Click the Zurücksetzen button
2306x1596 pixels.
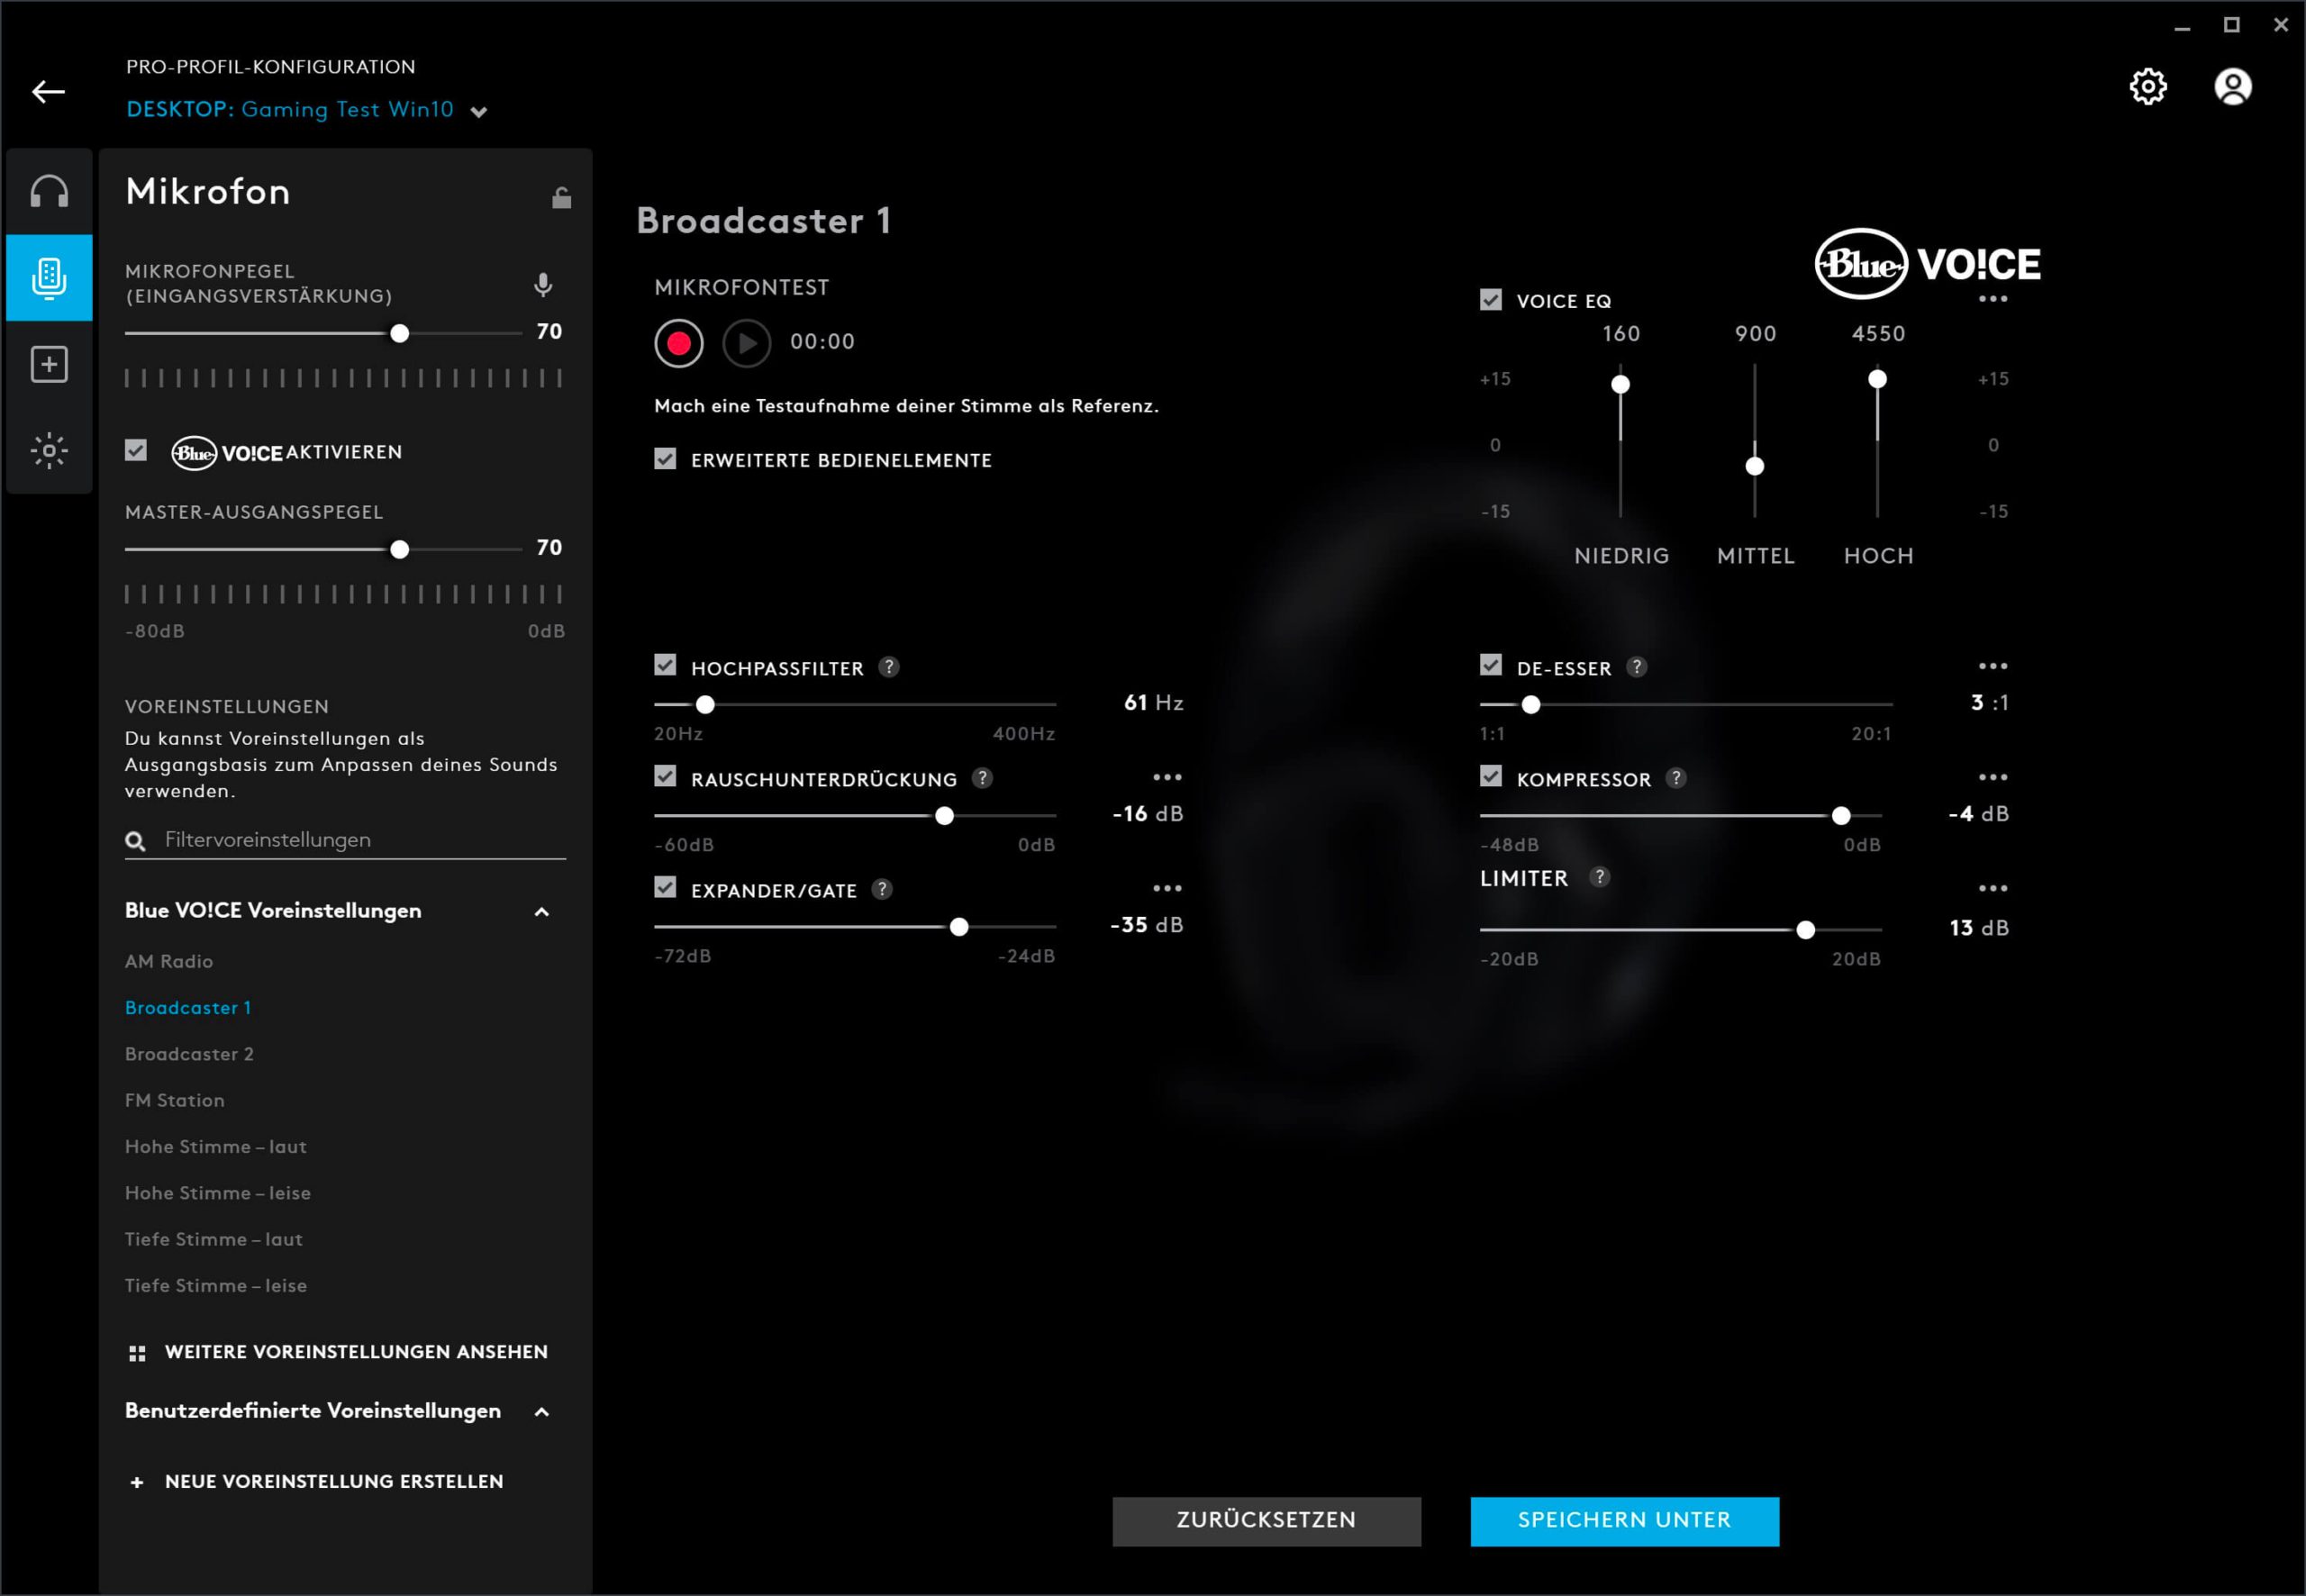tap(1266, 1520)
